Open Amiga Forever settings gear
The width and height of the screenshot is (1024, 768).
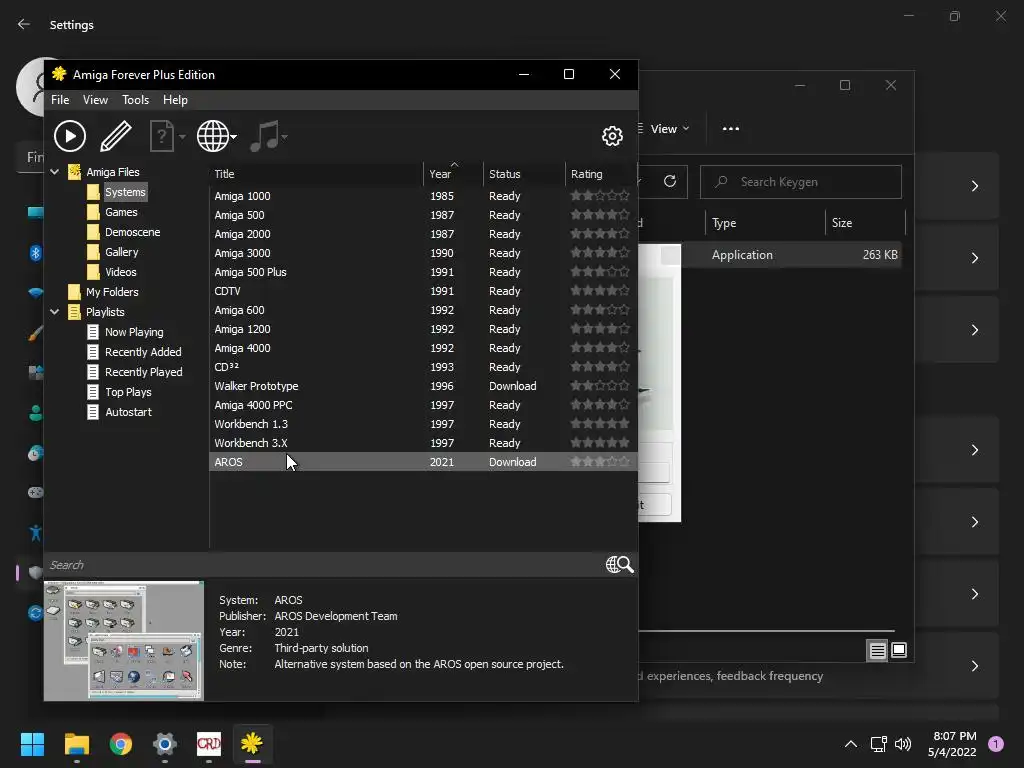pyautogui.click(x=612, y=136)
